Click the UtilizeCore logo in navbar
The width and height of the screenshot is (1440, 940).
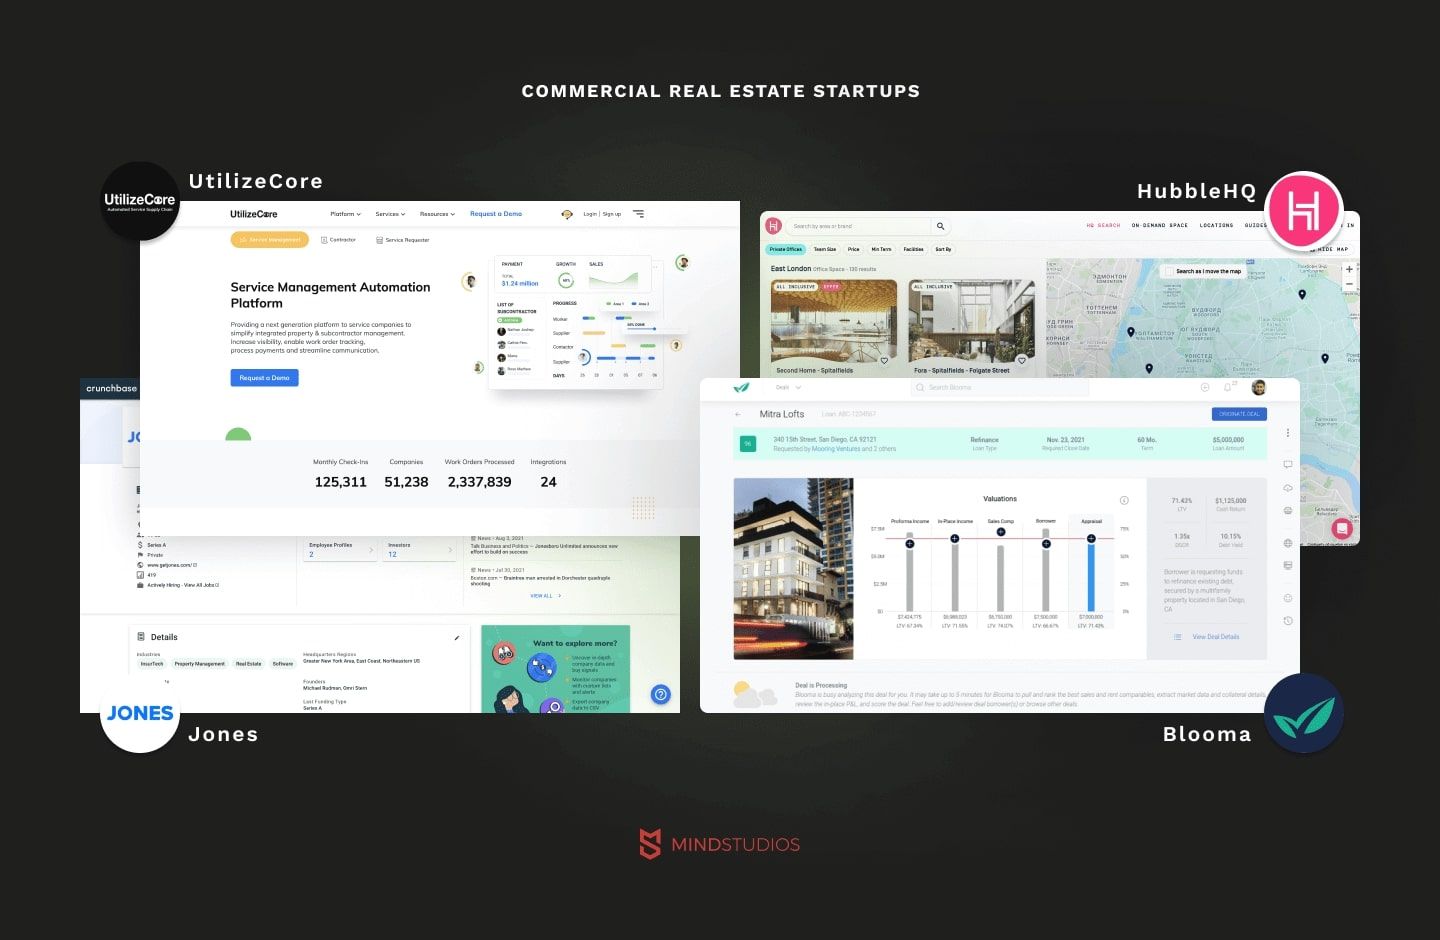pyautogui.click(x=254, y=214)
